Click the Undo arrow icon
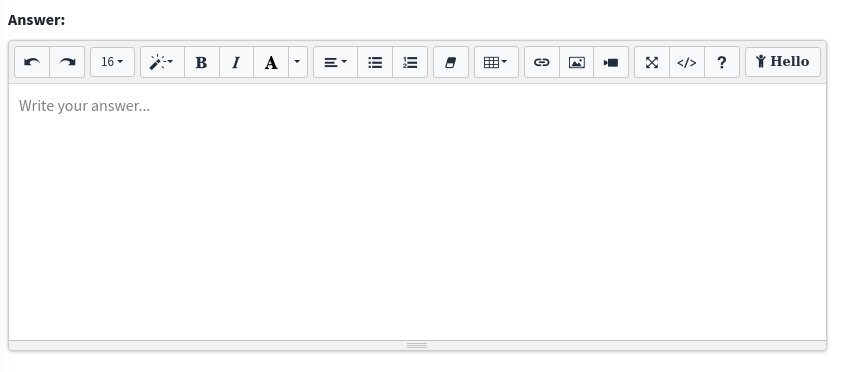846x372 pixels. tap(32, 62)
